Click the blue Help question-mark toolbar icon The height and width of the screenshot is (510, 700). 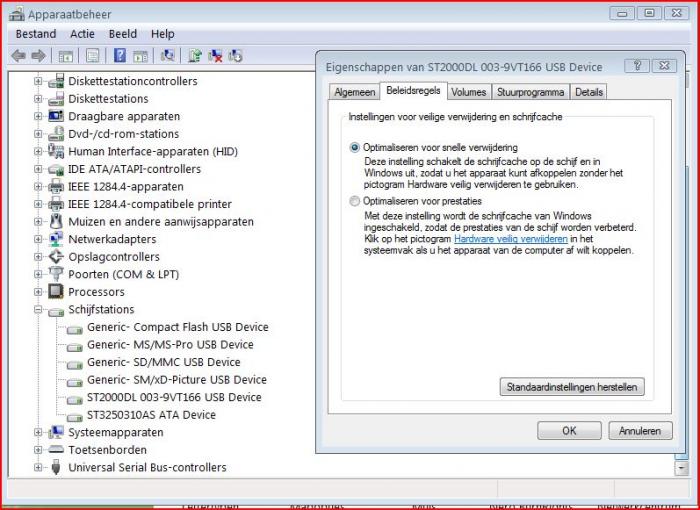coord(120,55)
